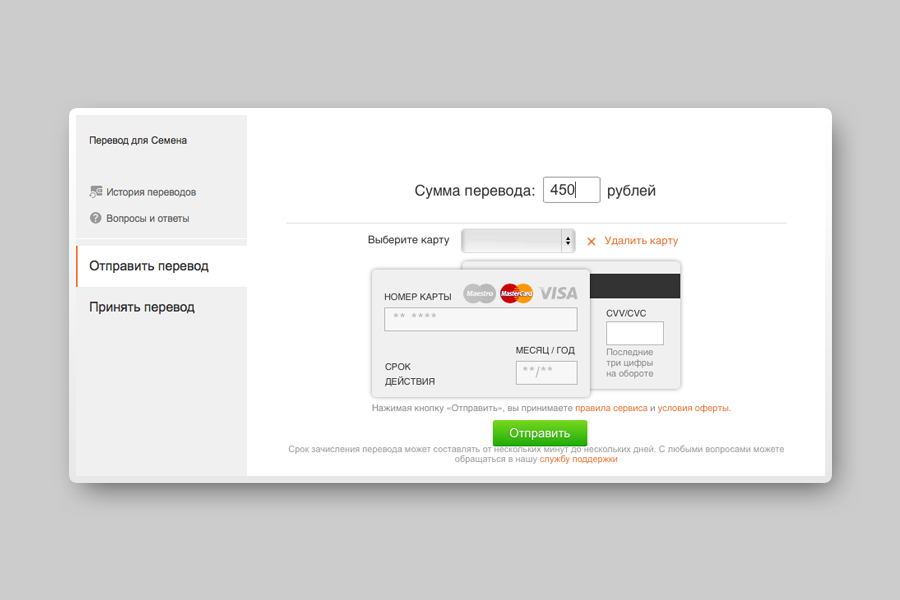The height and width of the screenshot is (600, 900).
Task: Open the 'История переводов' link
Action: pos(151,192)
